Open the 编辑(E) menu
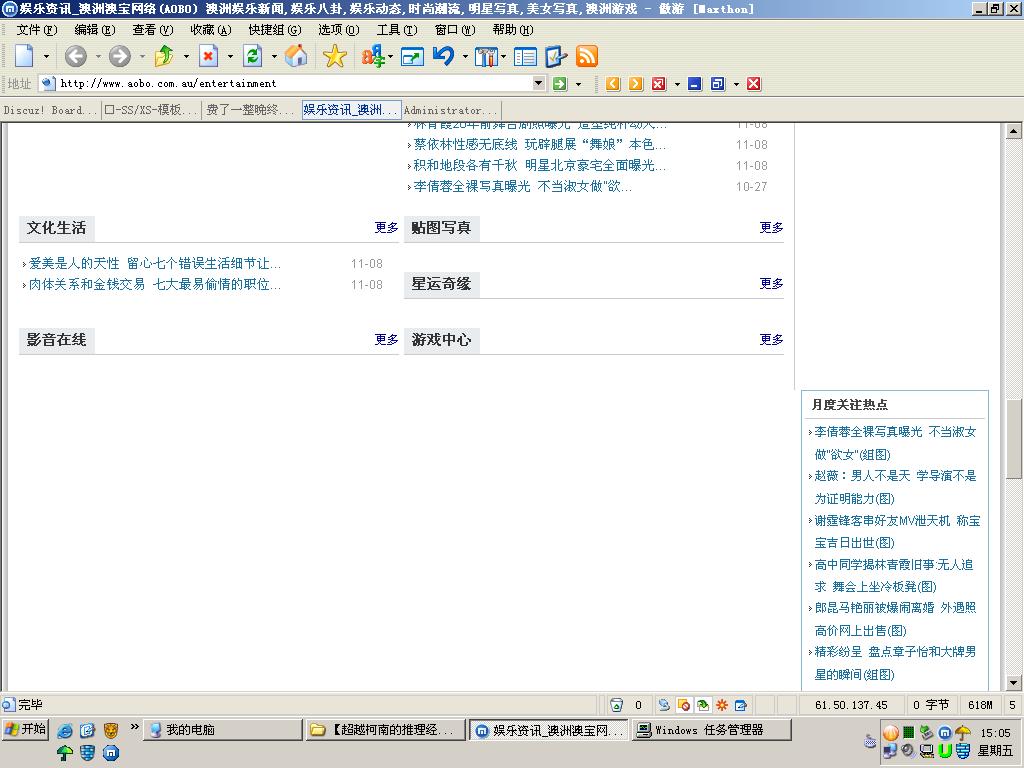1024x768 pixels. [x=95, y=30]
